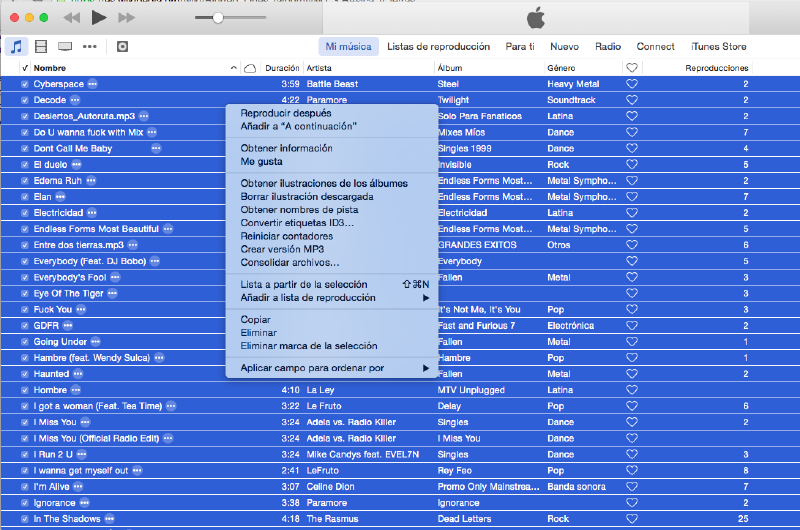Click the iCloud status column header
The height and width of the screenshot is (530, 800).
250,68
